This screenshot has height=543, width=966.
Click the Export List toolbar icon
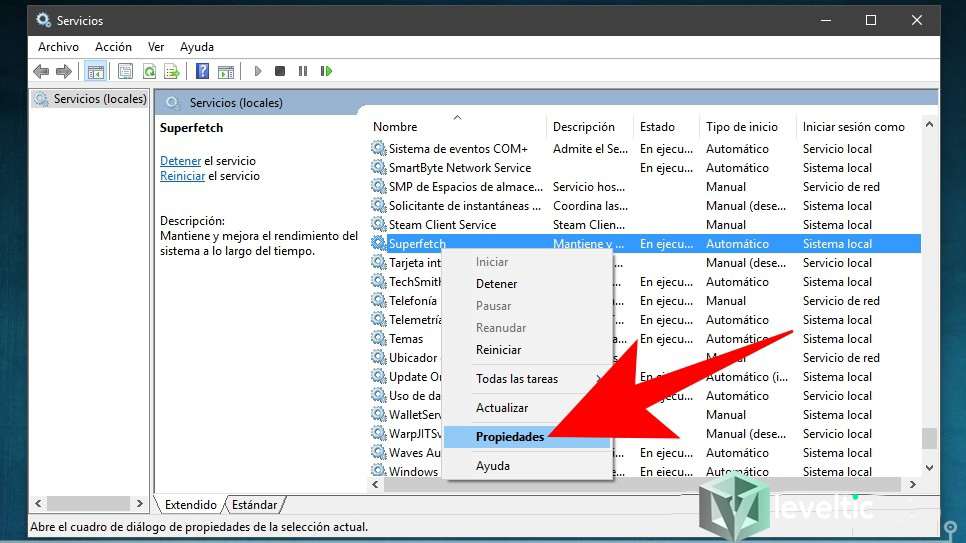pyautogui.click(x=172, y=71)
